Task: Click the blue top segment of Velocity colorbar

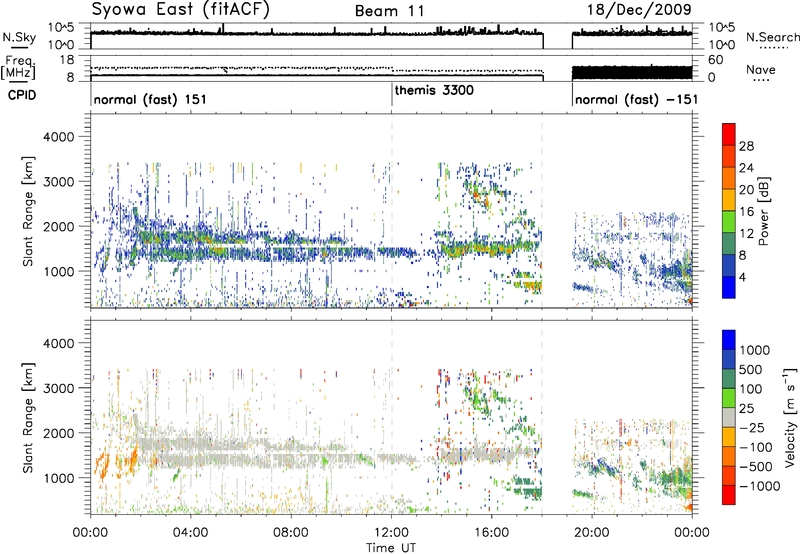Action: pos(729,340)
